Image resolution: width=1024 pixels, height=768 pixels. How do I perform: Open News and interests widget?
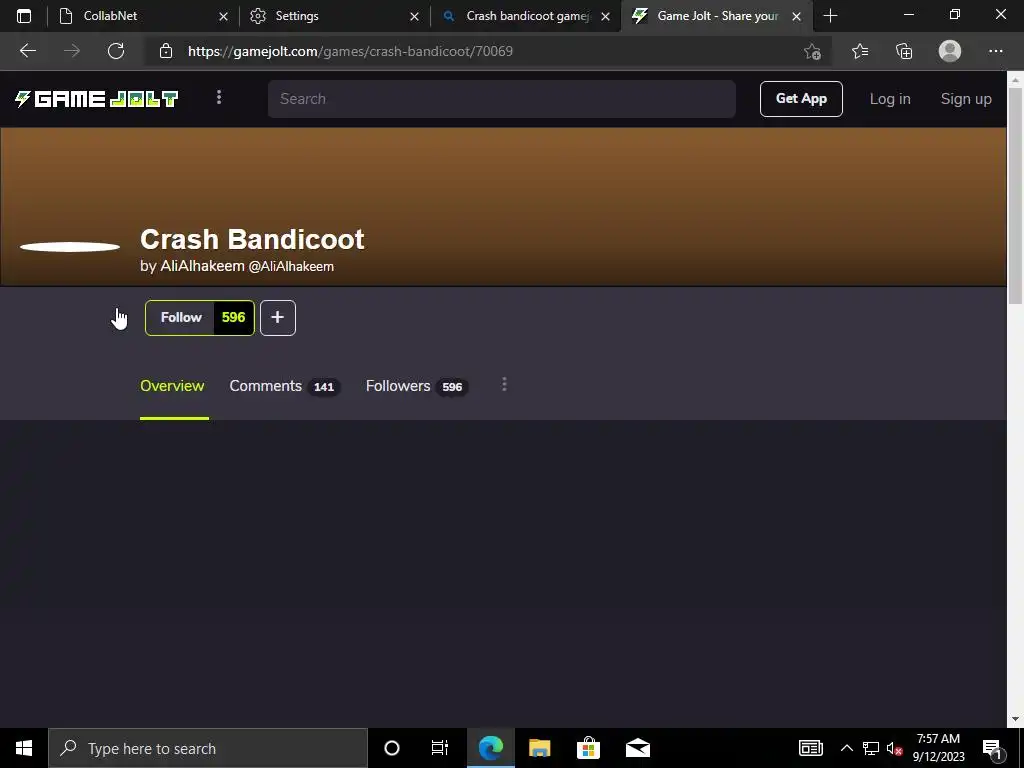coord(810,748)
